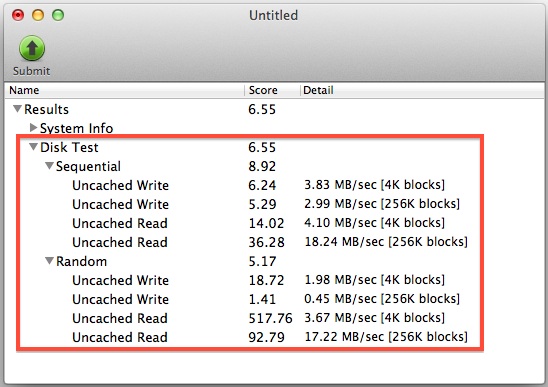Collapse the Results tree node
Viewport: 548px width, 387px height.
[x=17, y=109]
